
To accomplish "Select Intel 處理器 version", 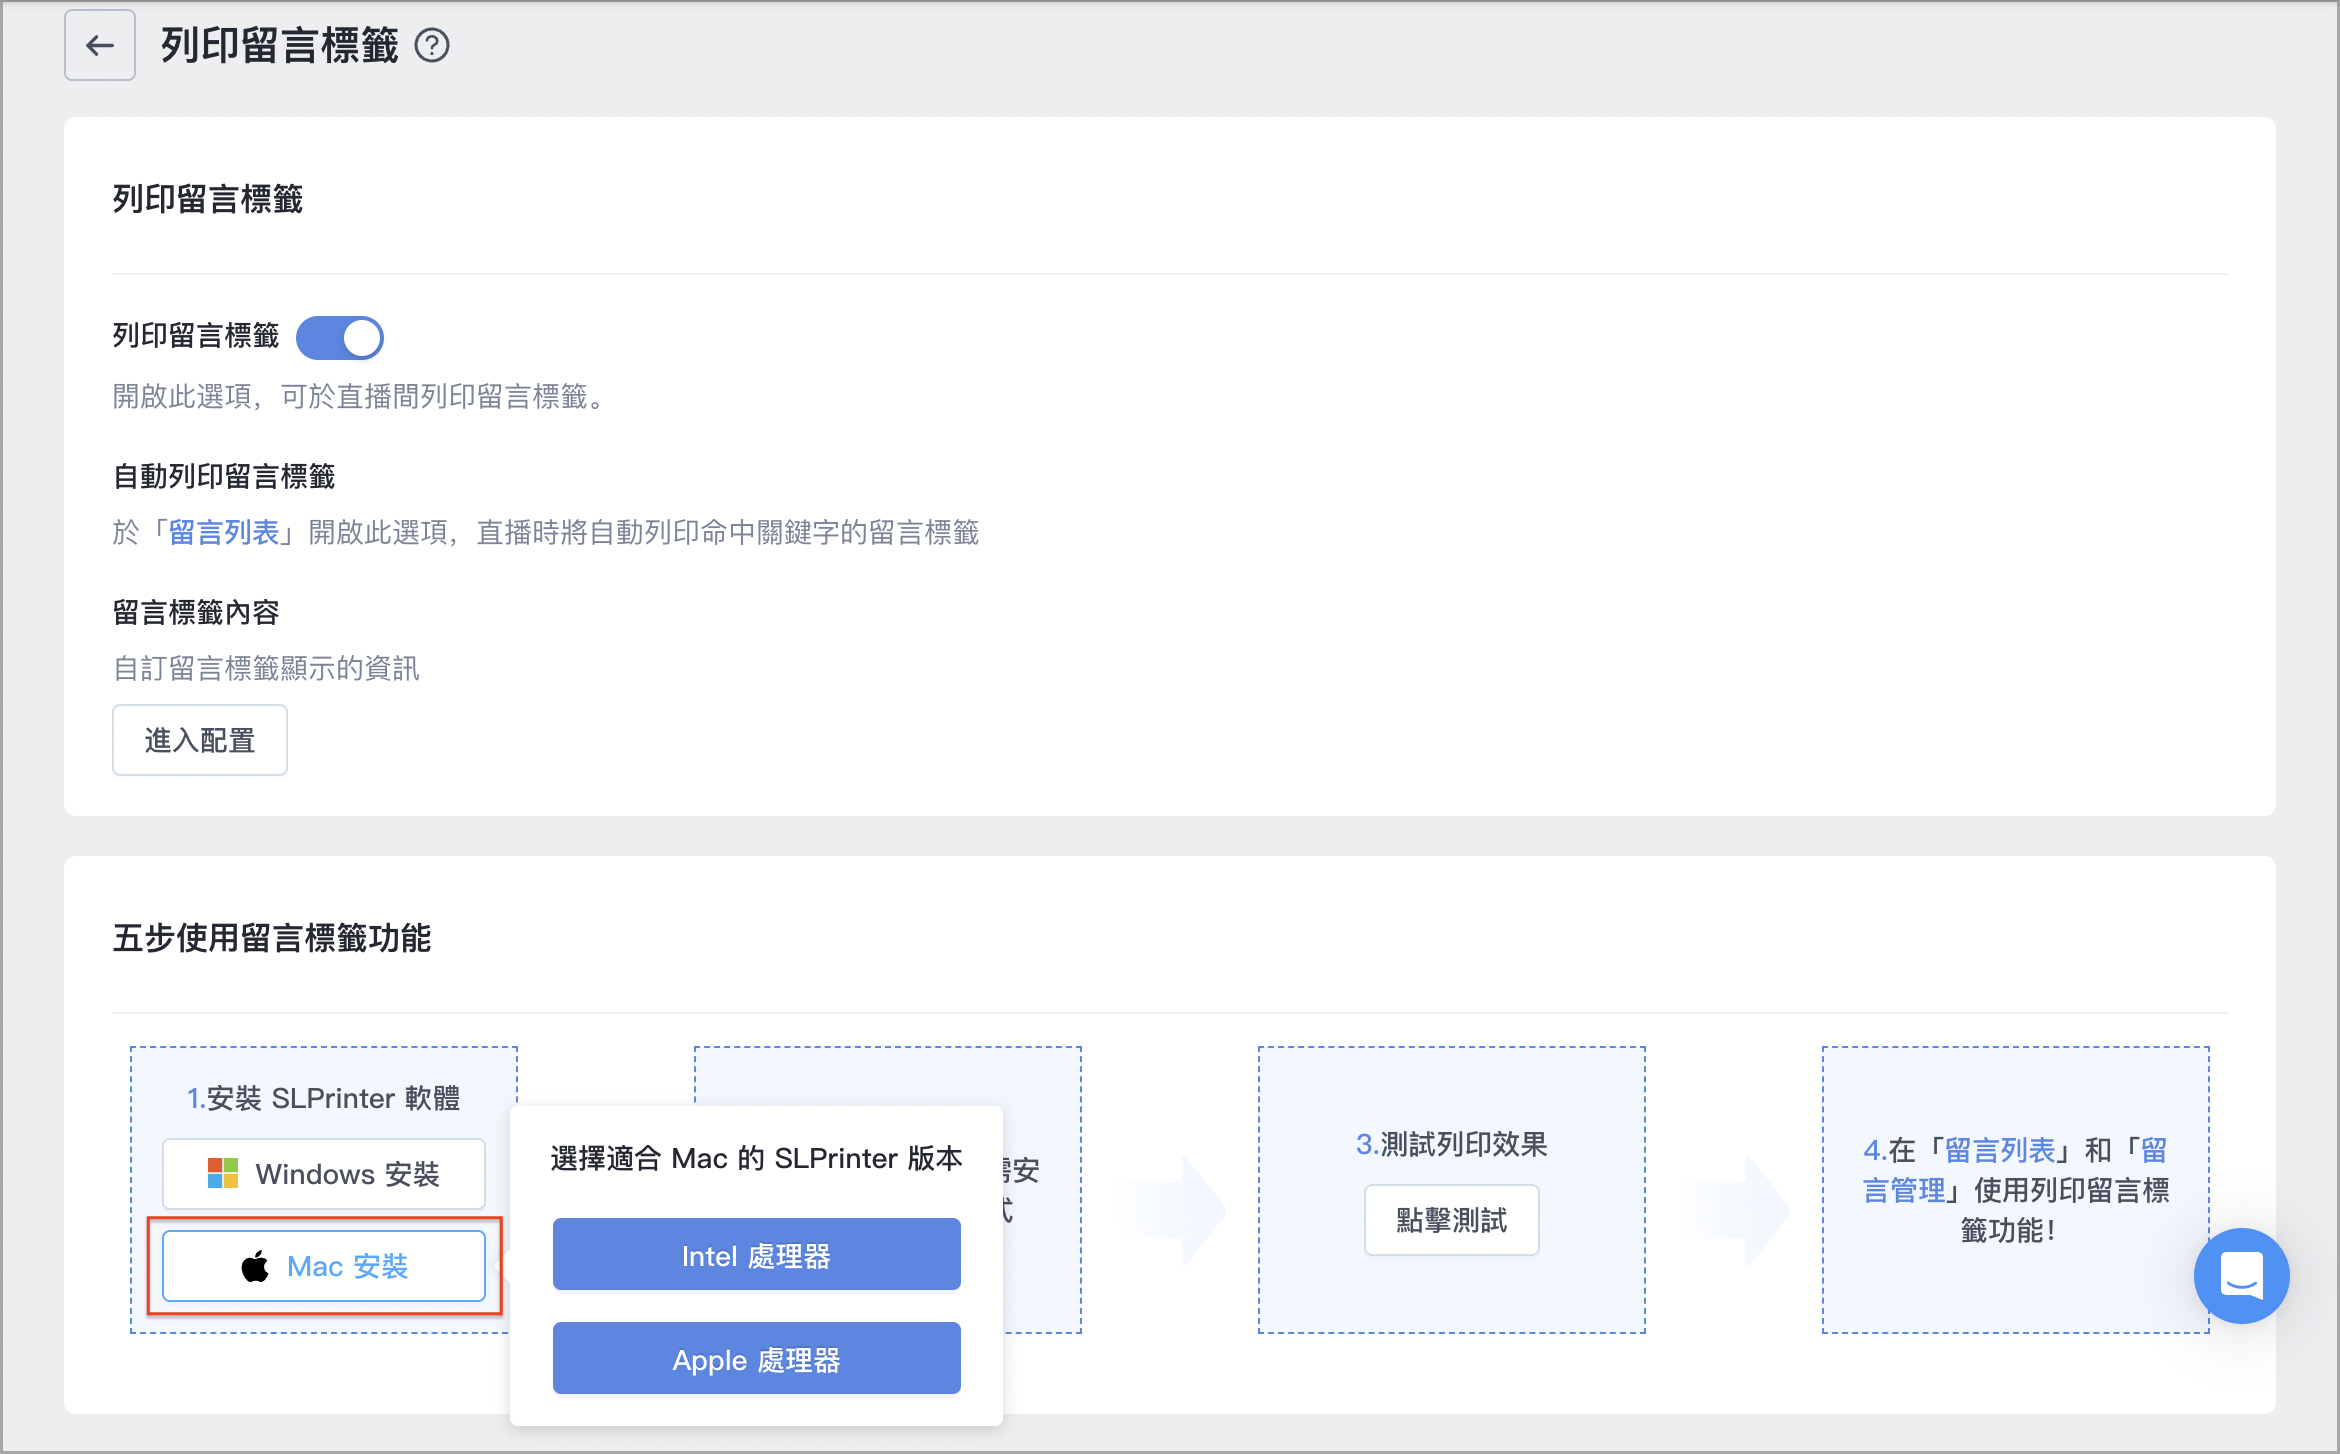I will click(756, 1255).
